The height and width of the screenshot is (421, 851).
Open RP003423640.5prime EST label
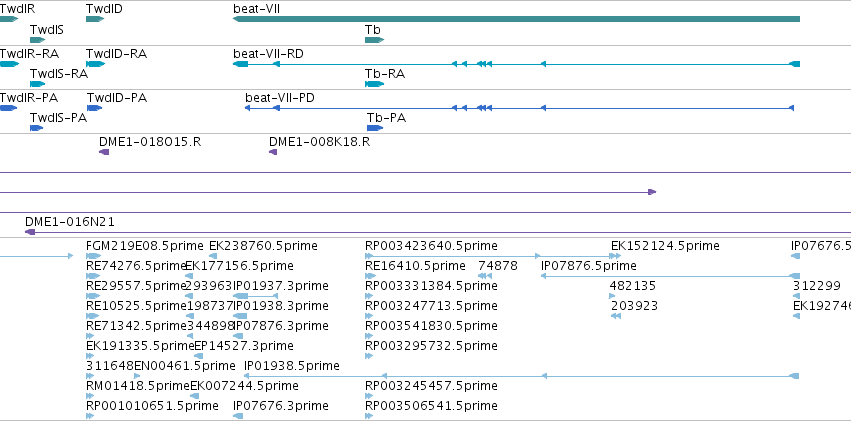(431, 246)
